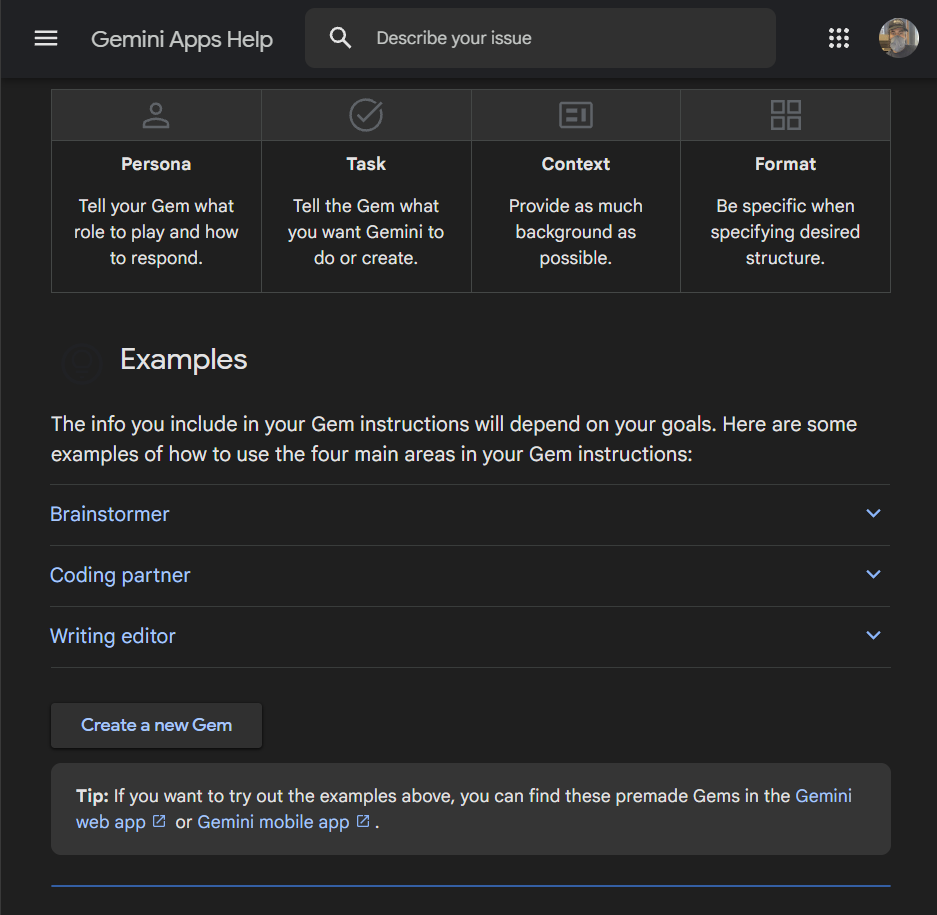Viewport: 937px width, 915px height.
Task: Click the paragraph starting 'The info you include'
Action: (454, 439)
